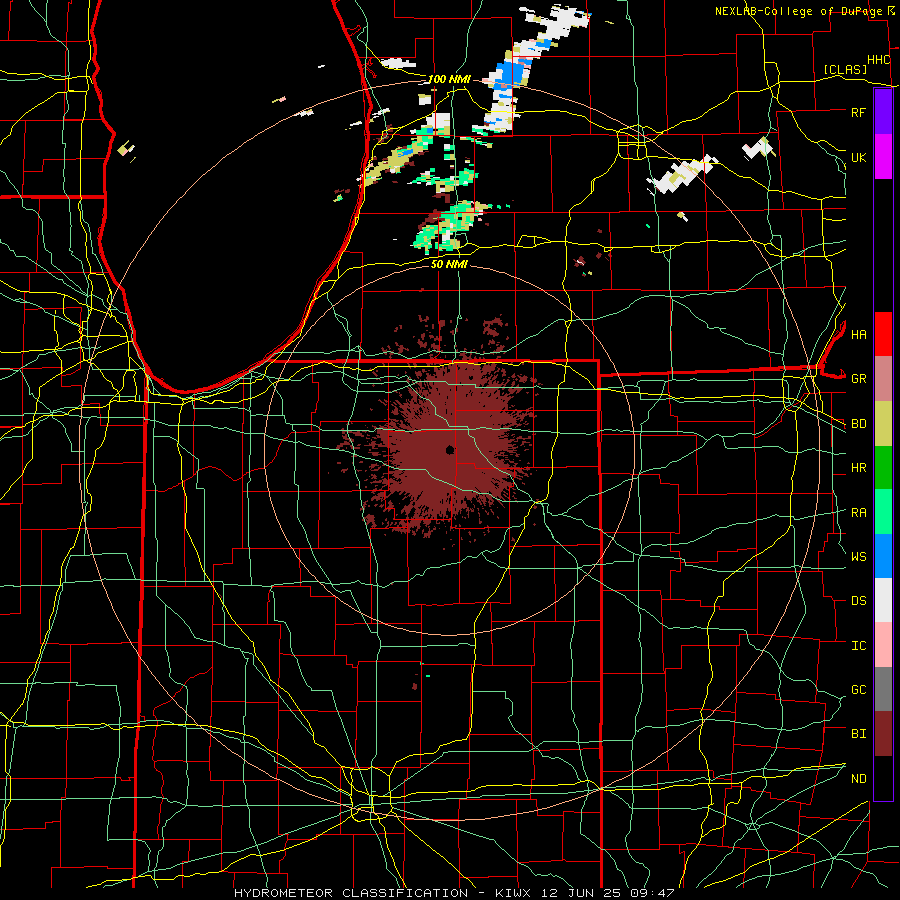This screenshot has height=900, width=900.
Task: Click the ND legend label
Action: click(858, 778)
